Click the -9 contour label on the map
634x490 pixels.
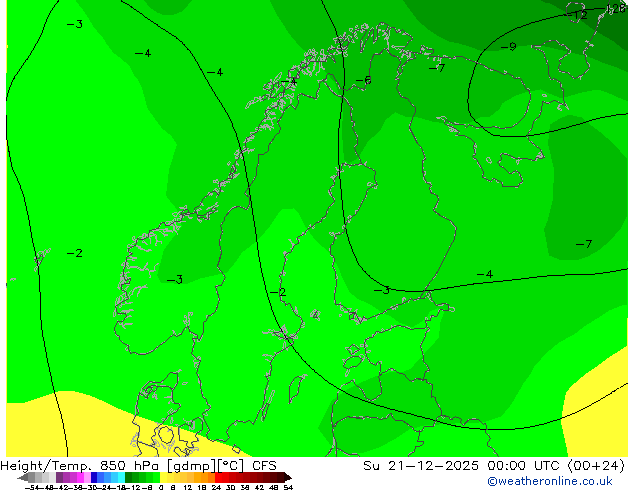point(509,47)
